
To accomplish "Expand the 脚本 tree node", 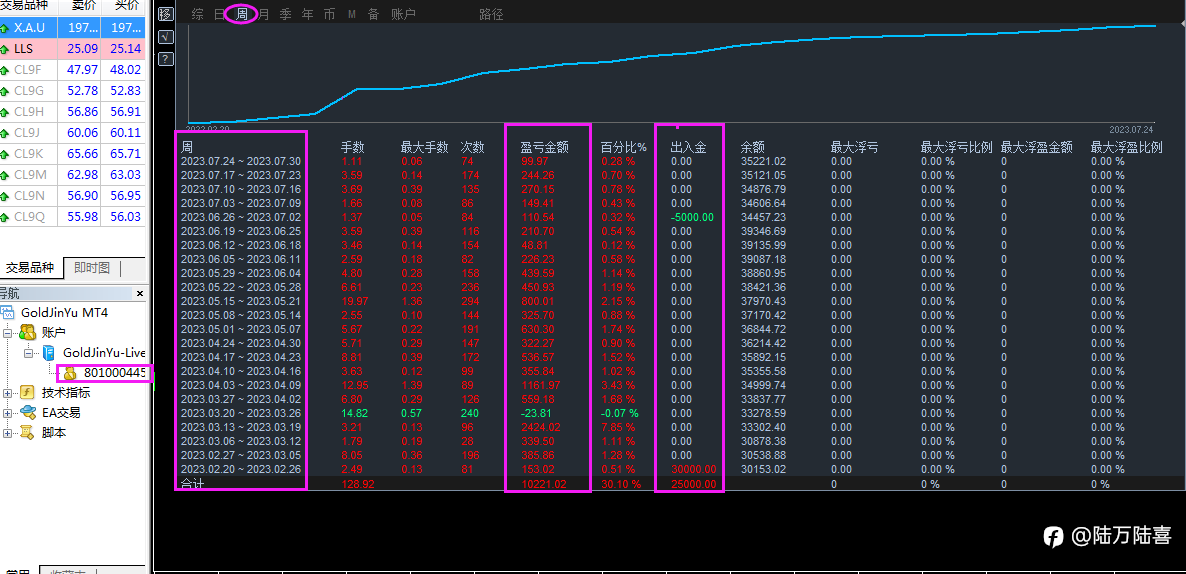I will 8,433.
